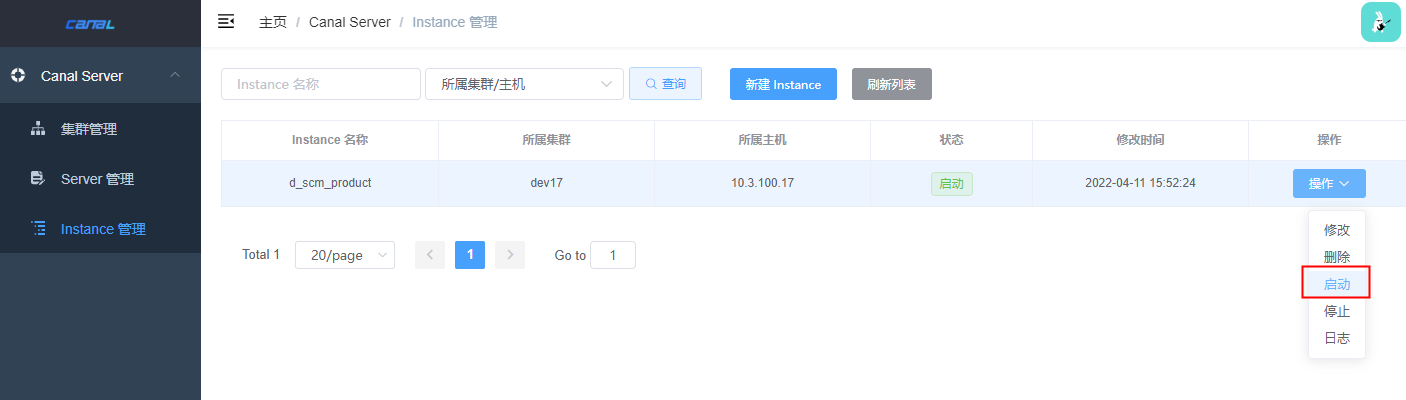
Task: Open the 操作 dropdown button
Action: tap(1329, 183)
